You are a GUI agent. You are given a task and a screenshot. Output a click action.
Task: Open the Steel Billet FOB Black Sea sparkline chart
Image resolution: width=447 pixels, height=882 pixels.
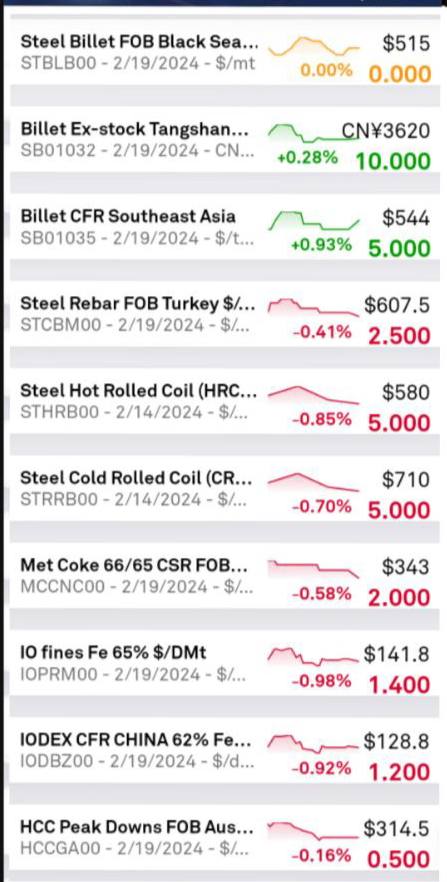(x=314, y=46)
